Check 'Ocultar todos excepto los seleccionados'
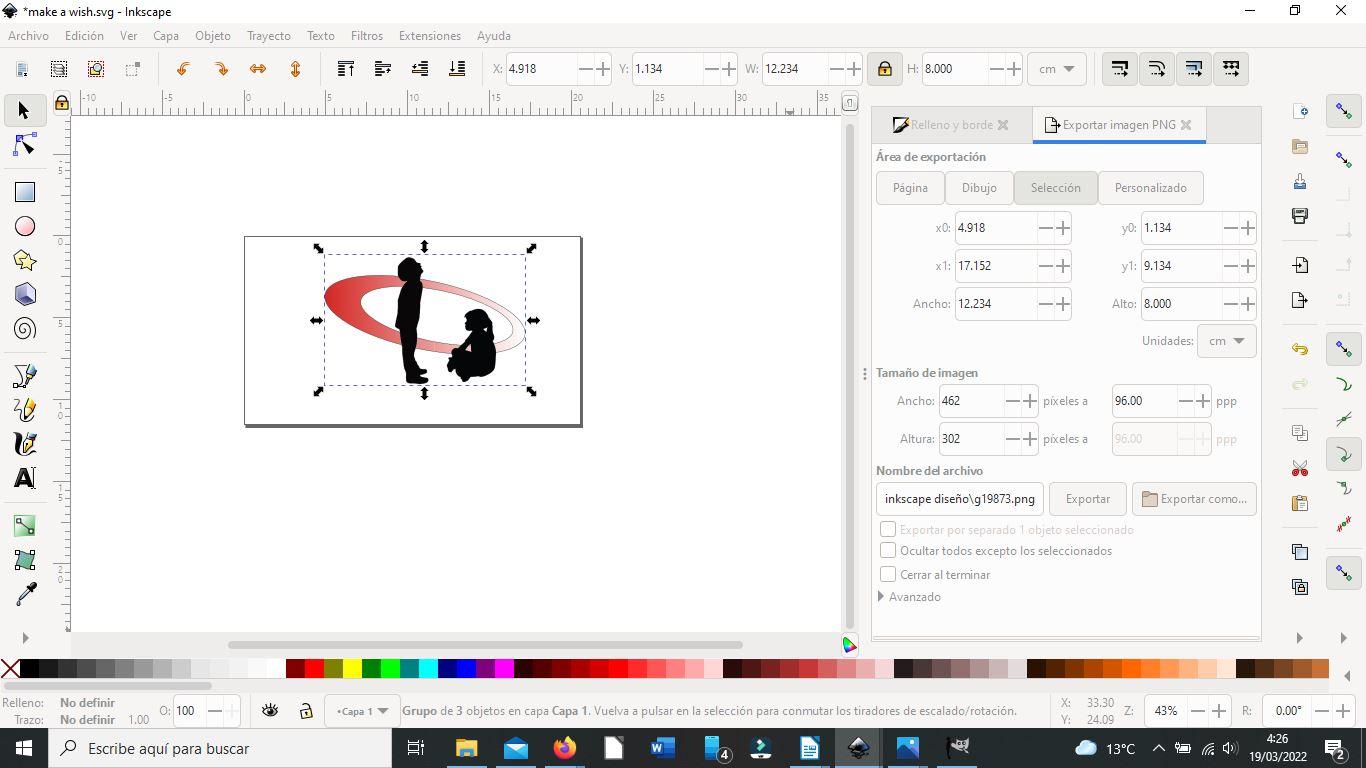The width and height of the screenshot is (1366, 768). pyautogui.click(x=888, y=551)
